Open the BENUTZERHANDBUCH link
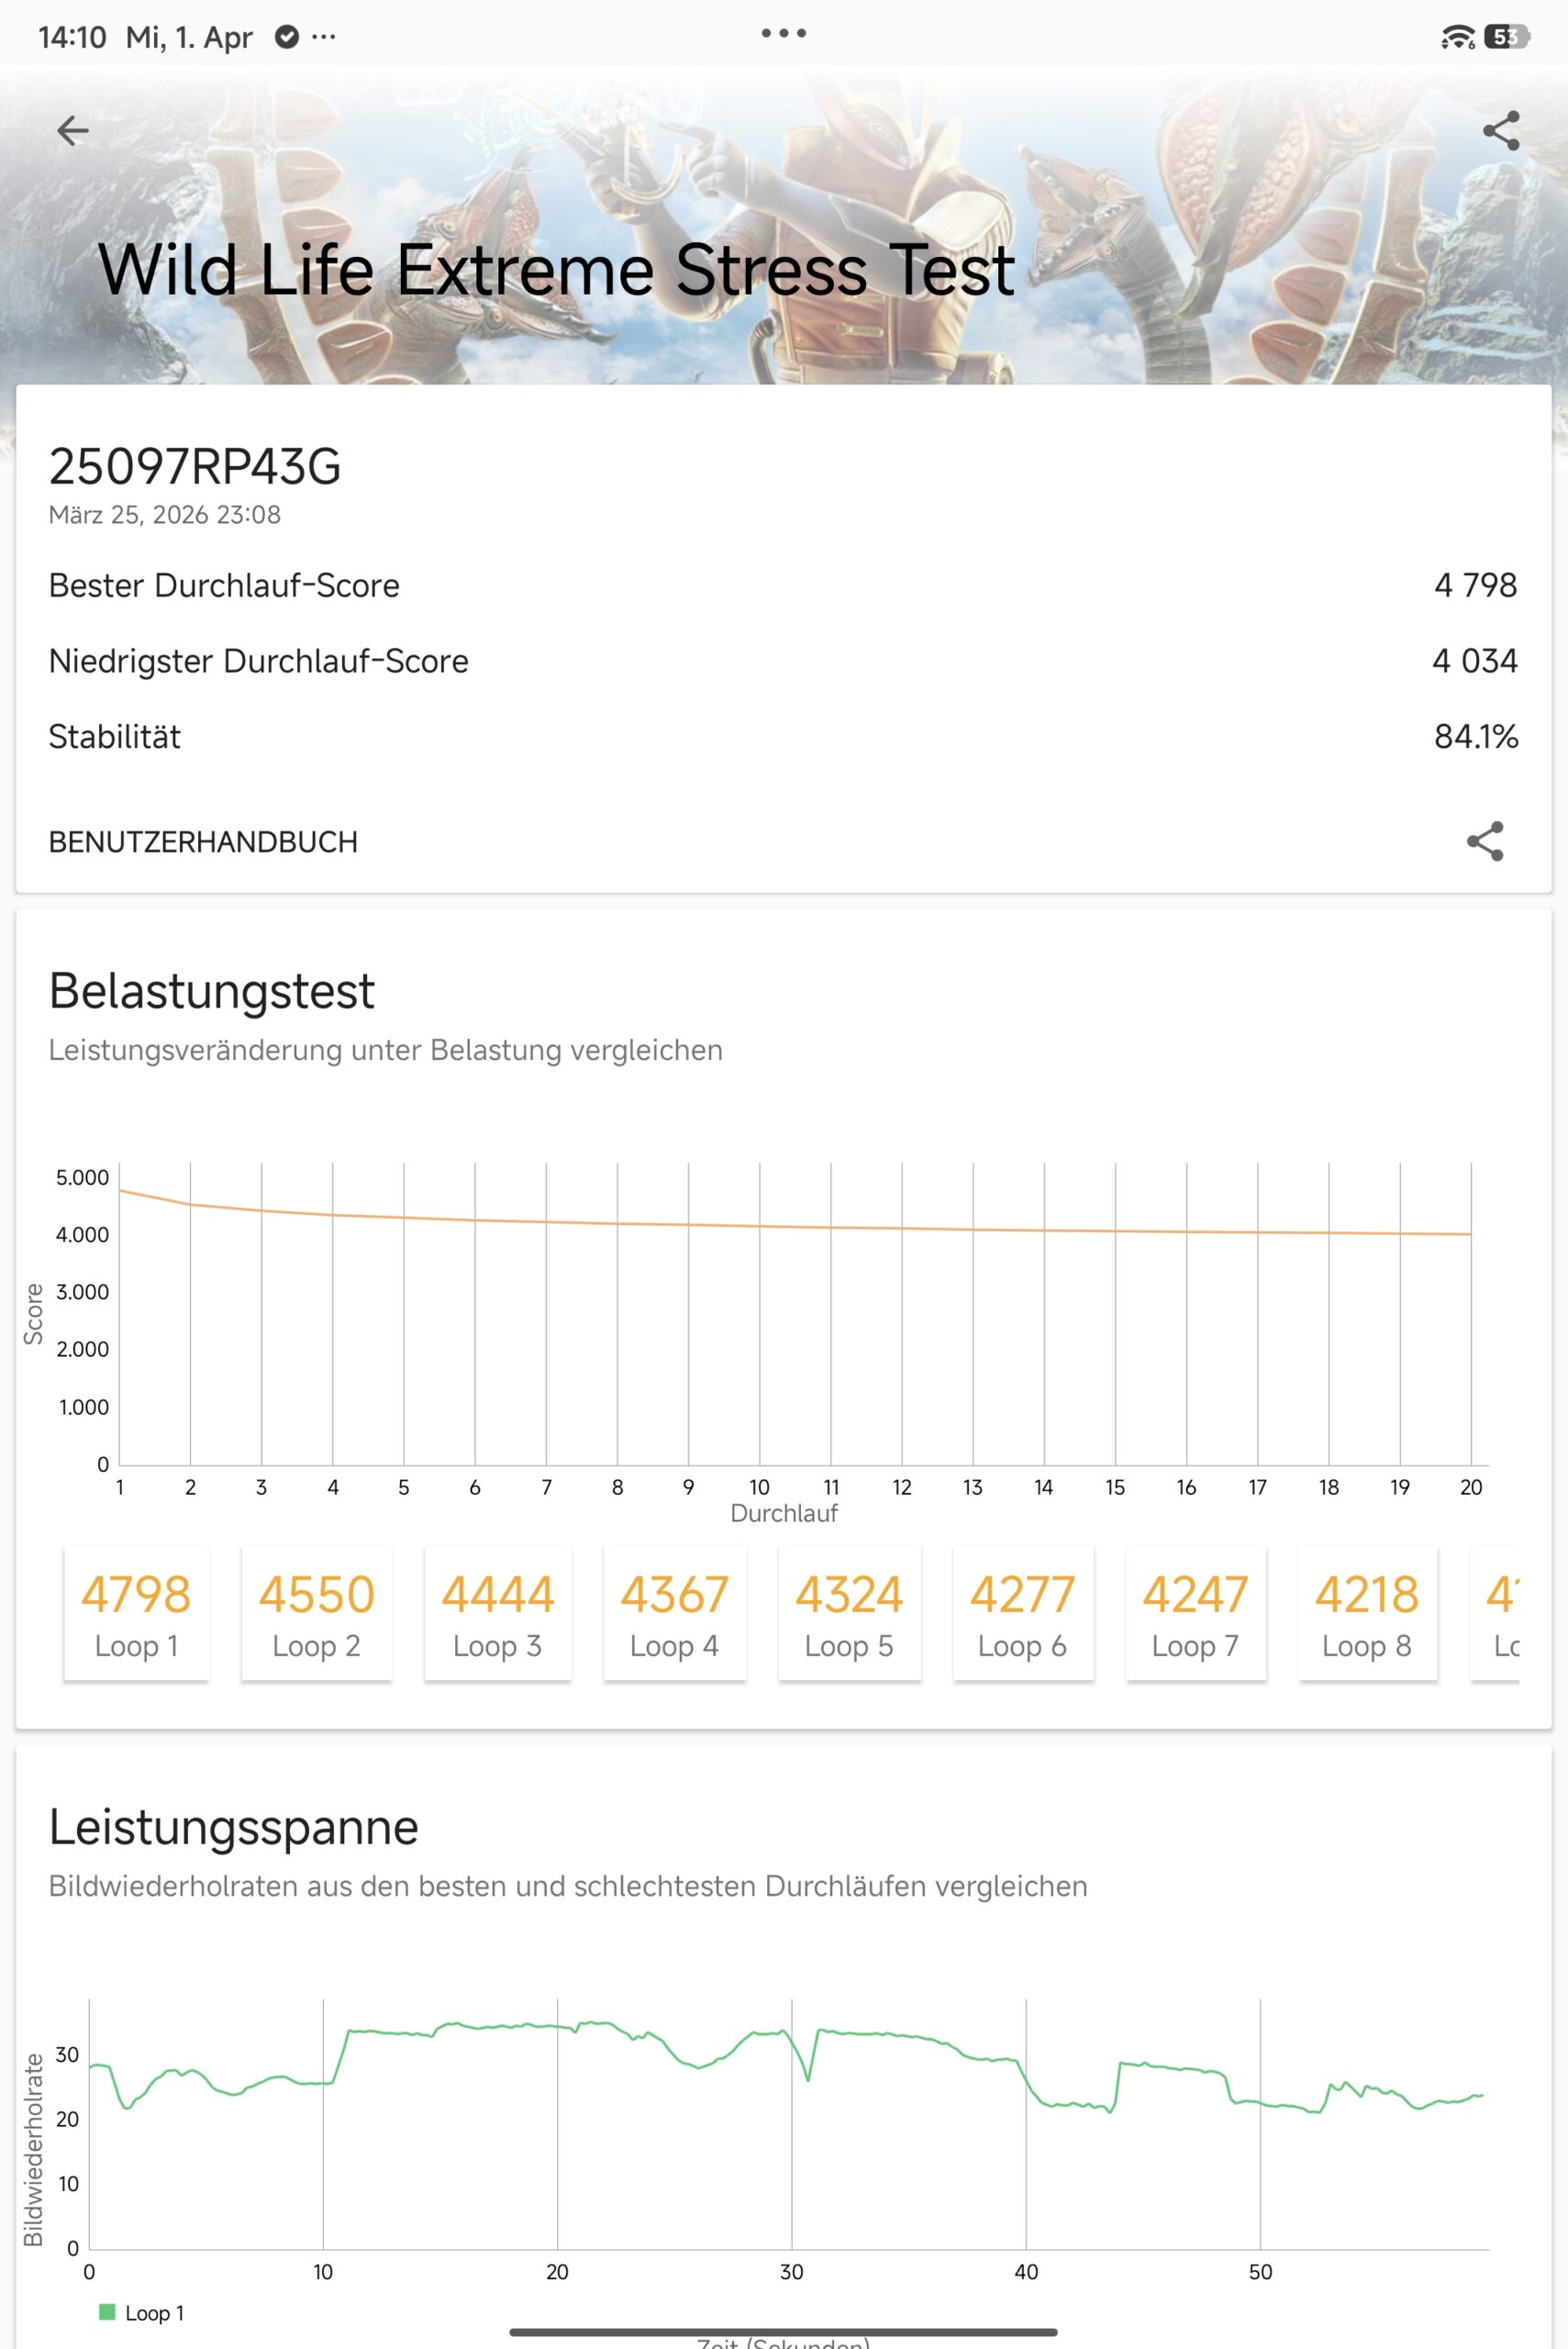The width and height of the screenshot is (1568, 2349). coord(203,842)
